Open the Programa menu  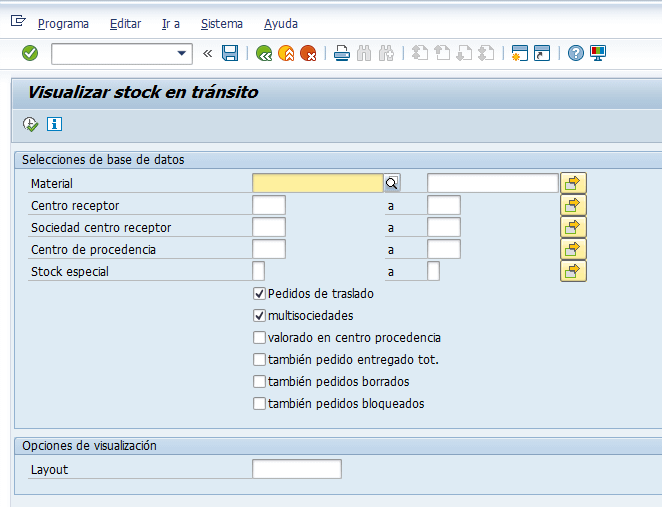[63, 23]
